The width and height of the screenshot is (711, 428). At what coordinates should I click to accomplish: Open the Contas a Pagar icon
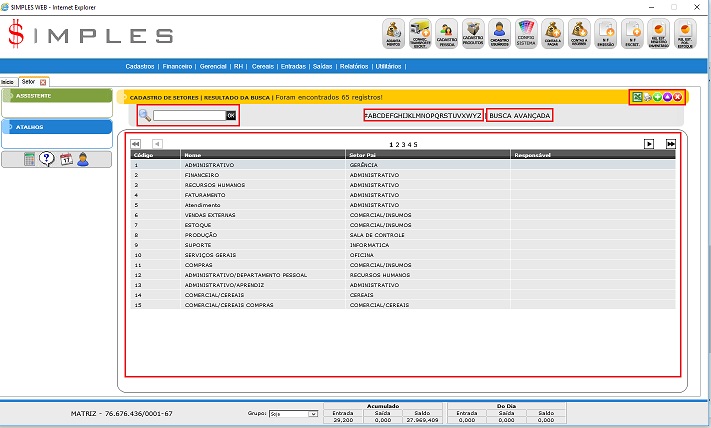[552, 34]
